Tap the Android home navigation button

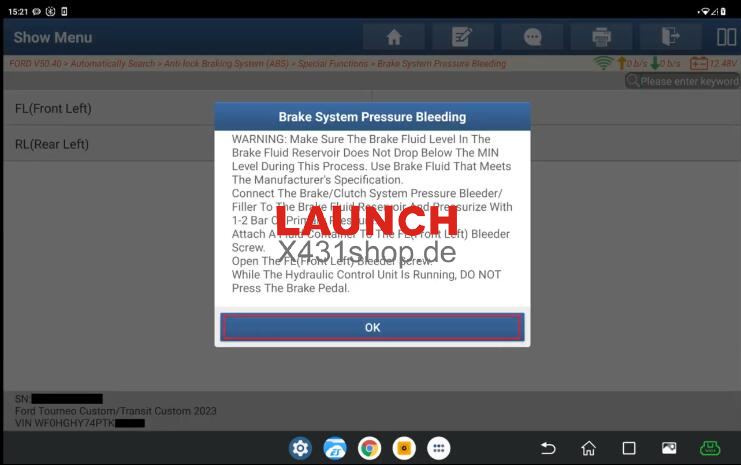point(588,448)
